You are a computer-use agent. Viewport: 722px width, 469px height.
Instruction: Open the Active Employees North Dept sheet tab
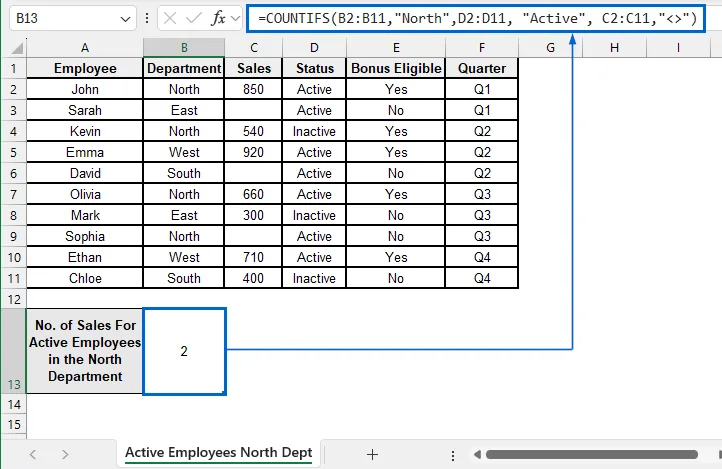pyautogui.click(x=219, y=453)
